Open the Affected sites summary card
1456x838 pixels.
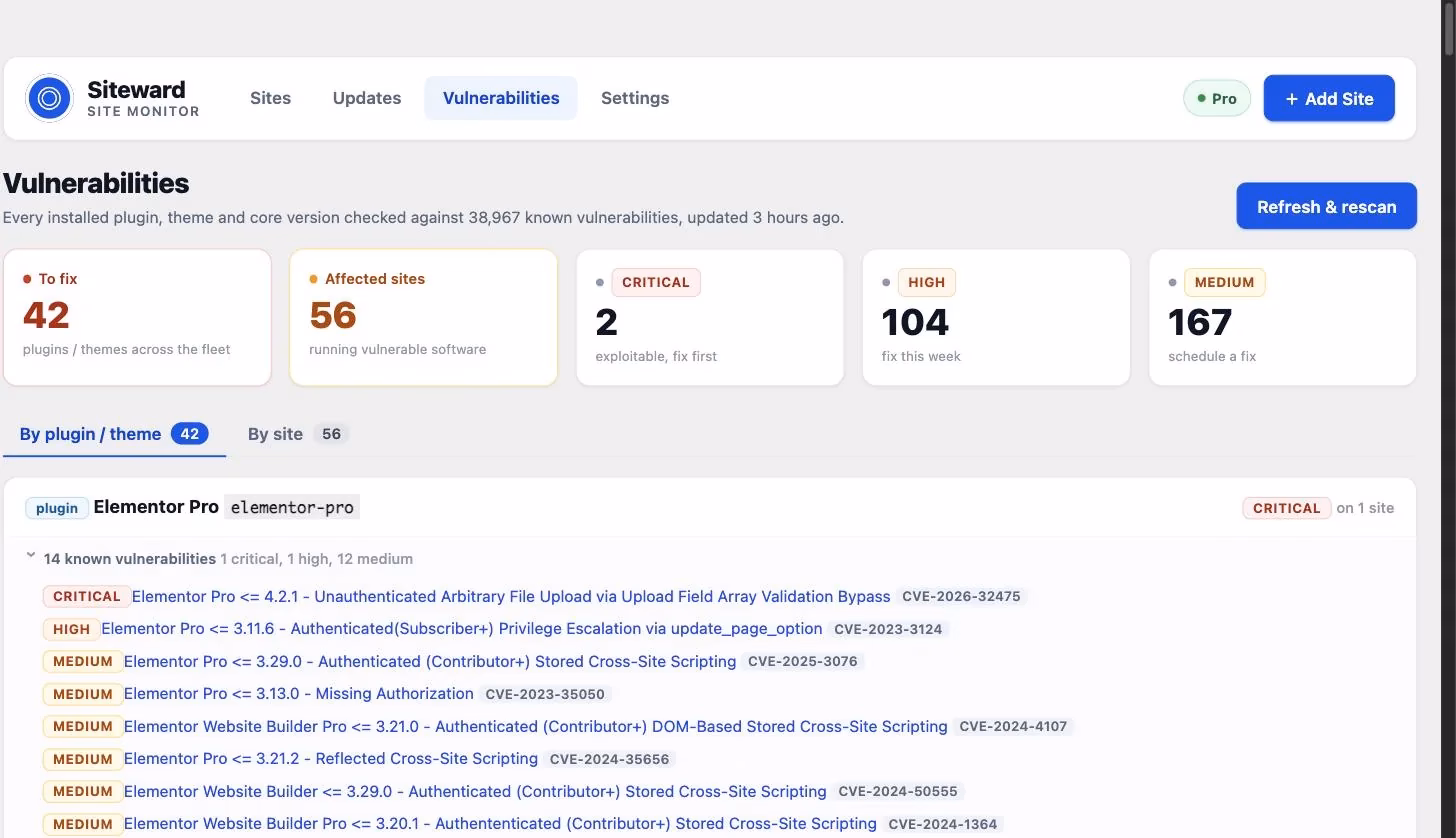423,317
